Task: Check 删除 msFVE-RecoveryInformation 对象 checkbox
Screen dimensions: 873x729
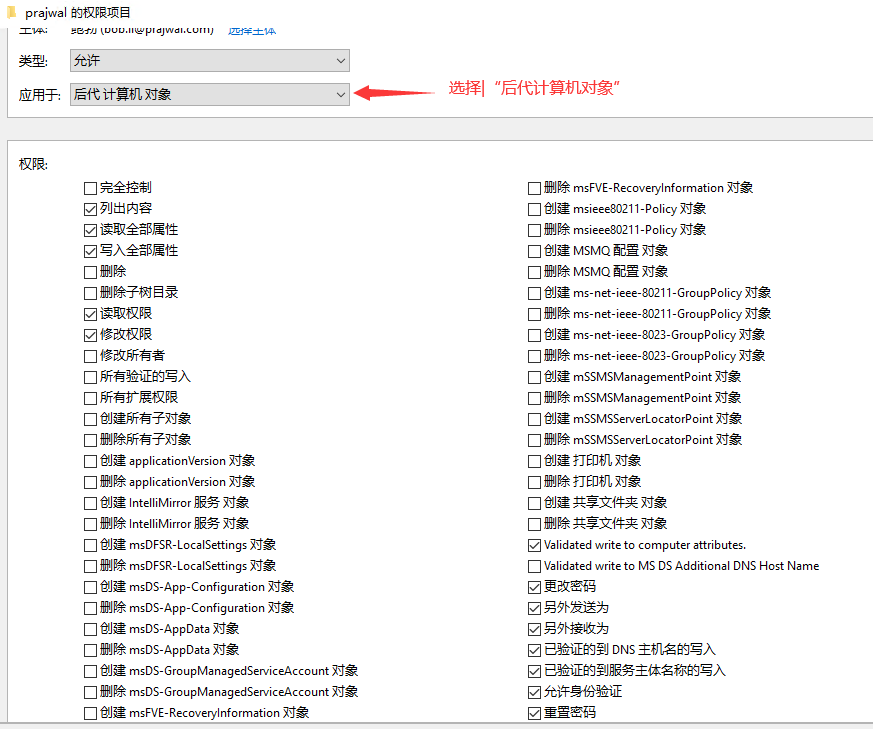Action: coord(534,188)
